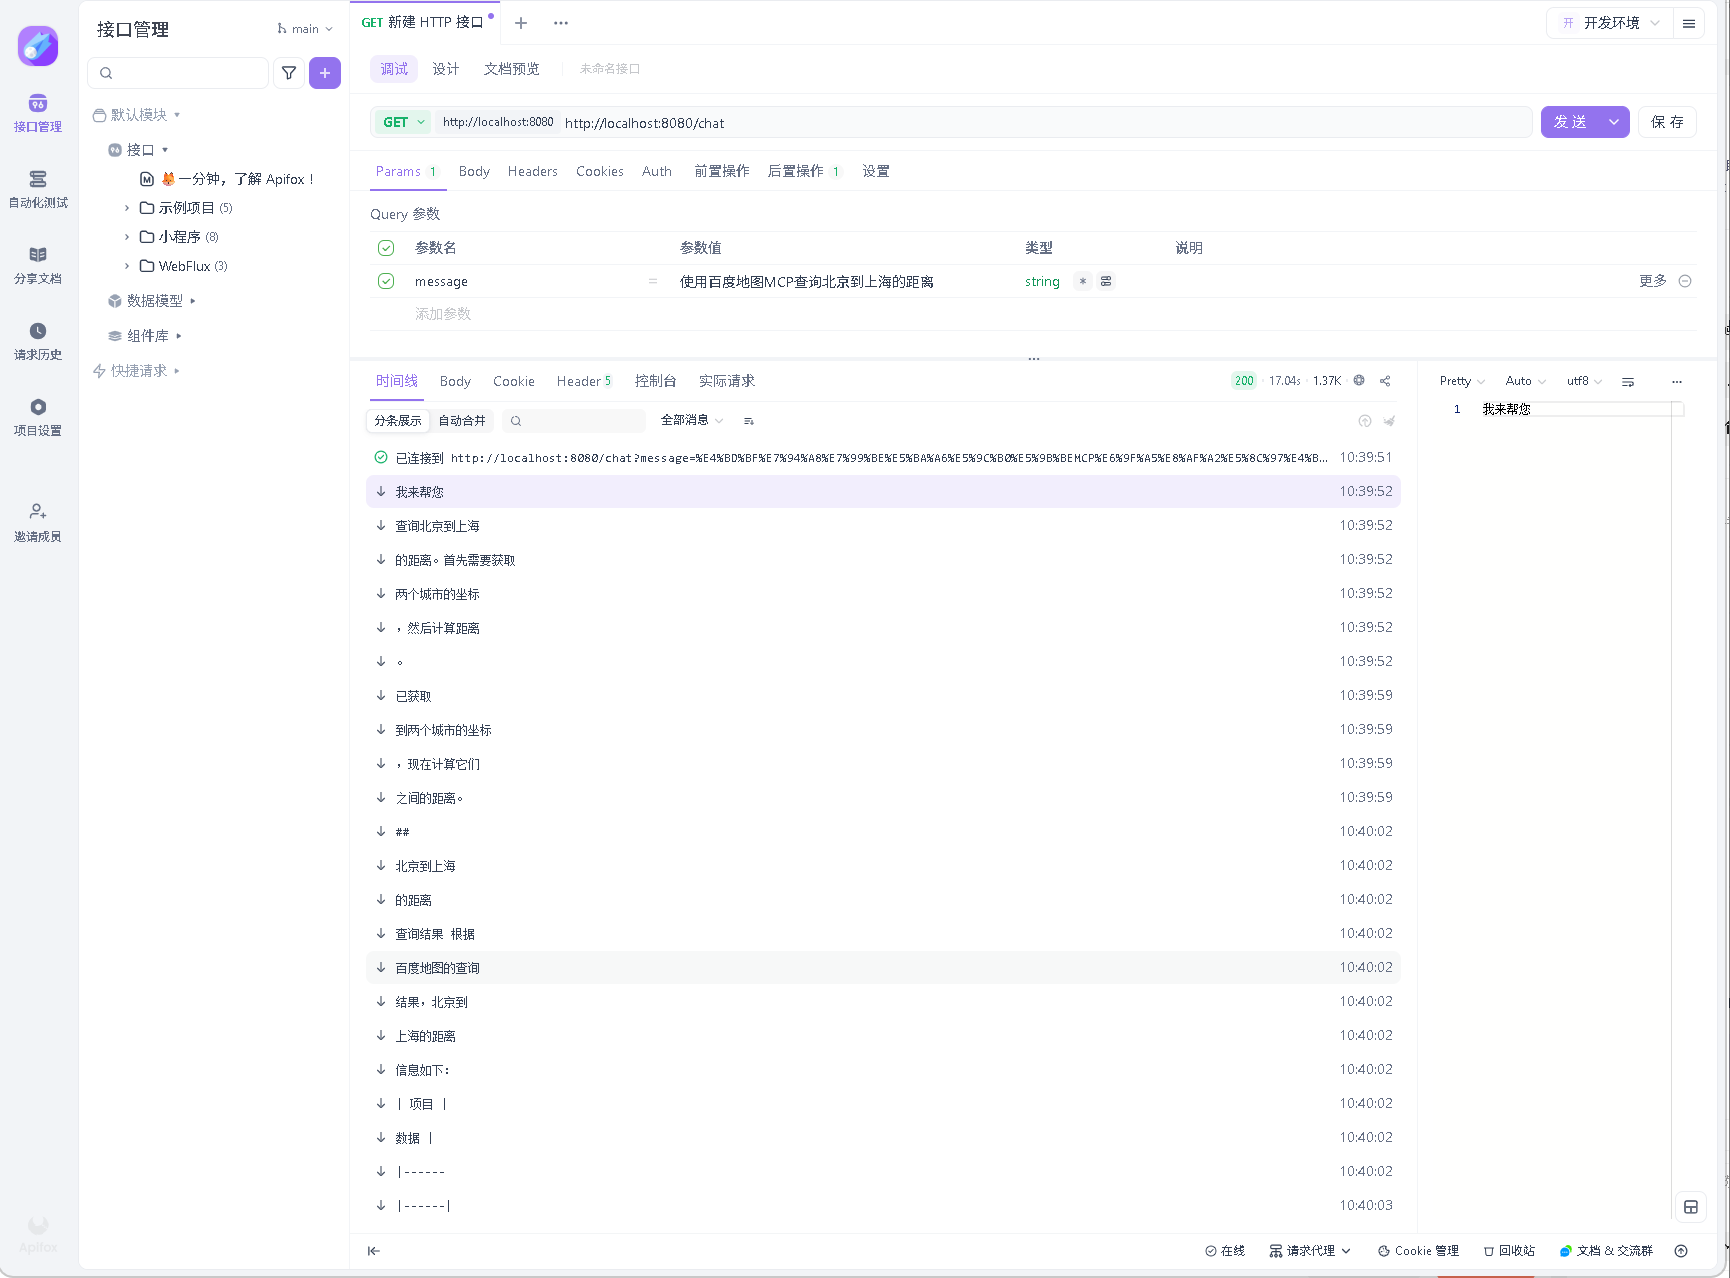Viewport: 1730px width, 1278px height.
Task: Click the share response icon
Action: click(x=1385, y=381)
